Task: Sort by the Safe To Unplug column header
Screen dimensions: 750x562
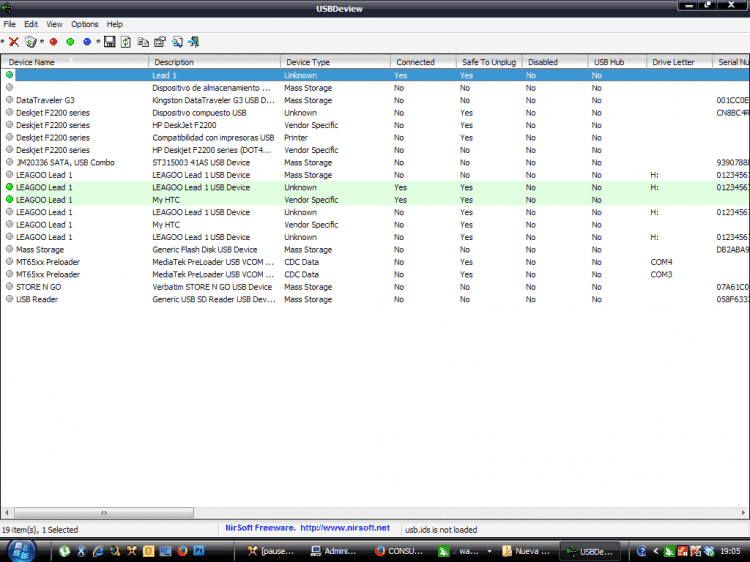Action: click(489, 62)
